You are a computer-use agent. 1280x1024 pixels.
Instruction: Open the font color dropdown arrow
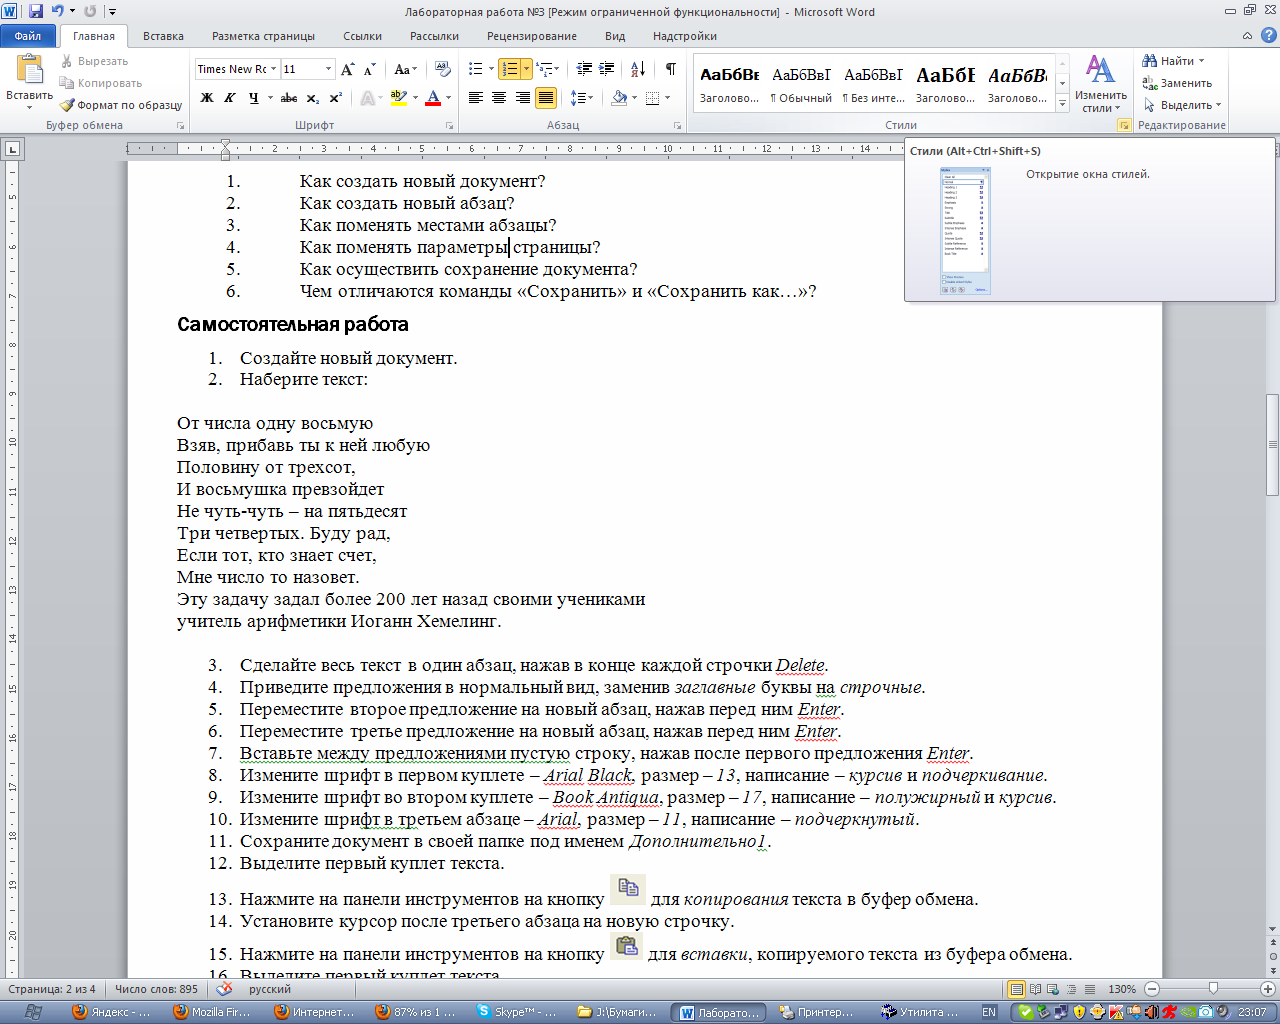click(x=448, y=98)
